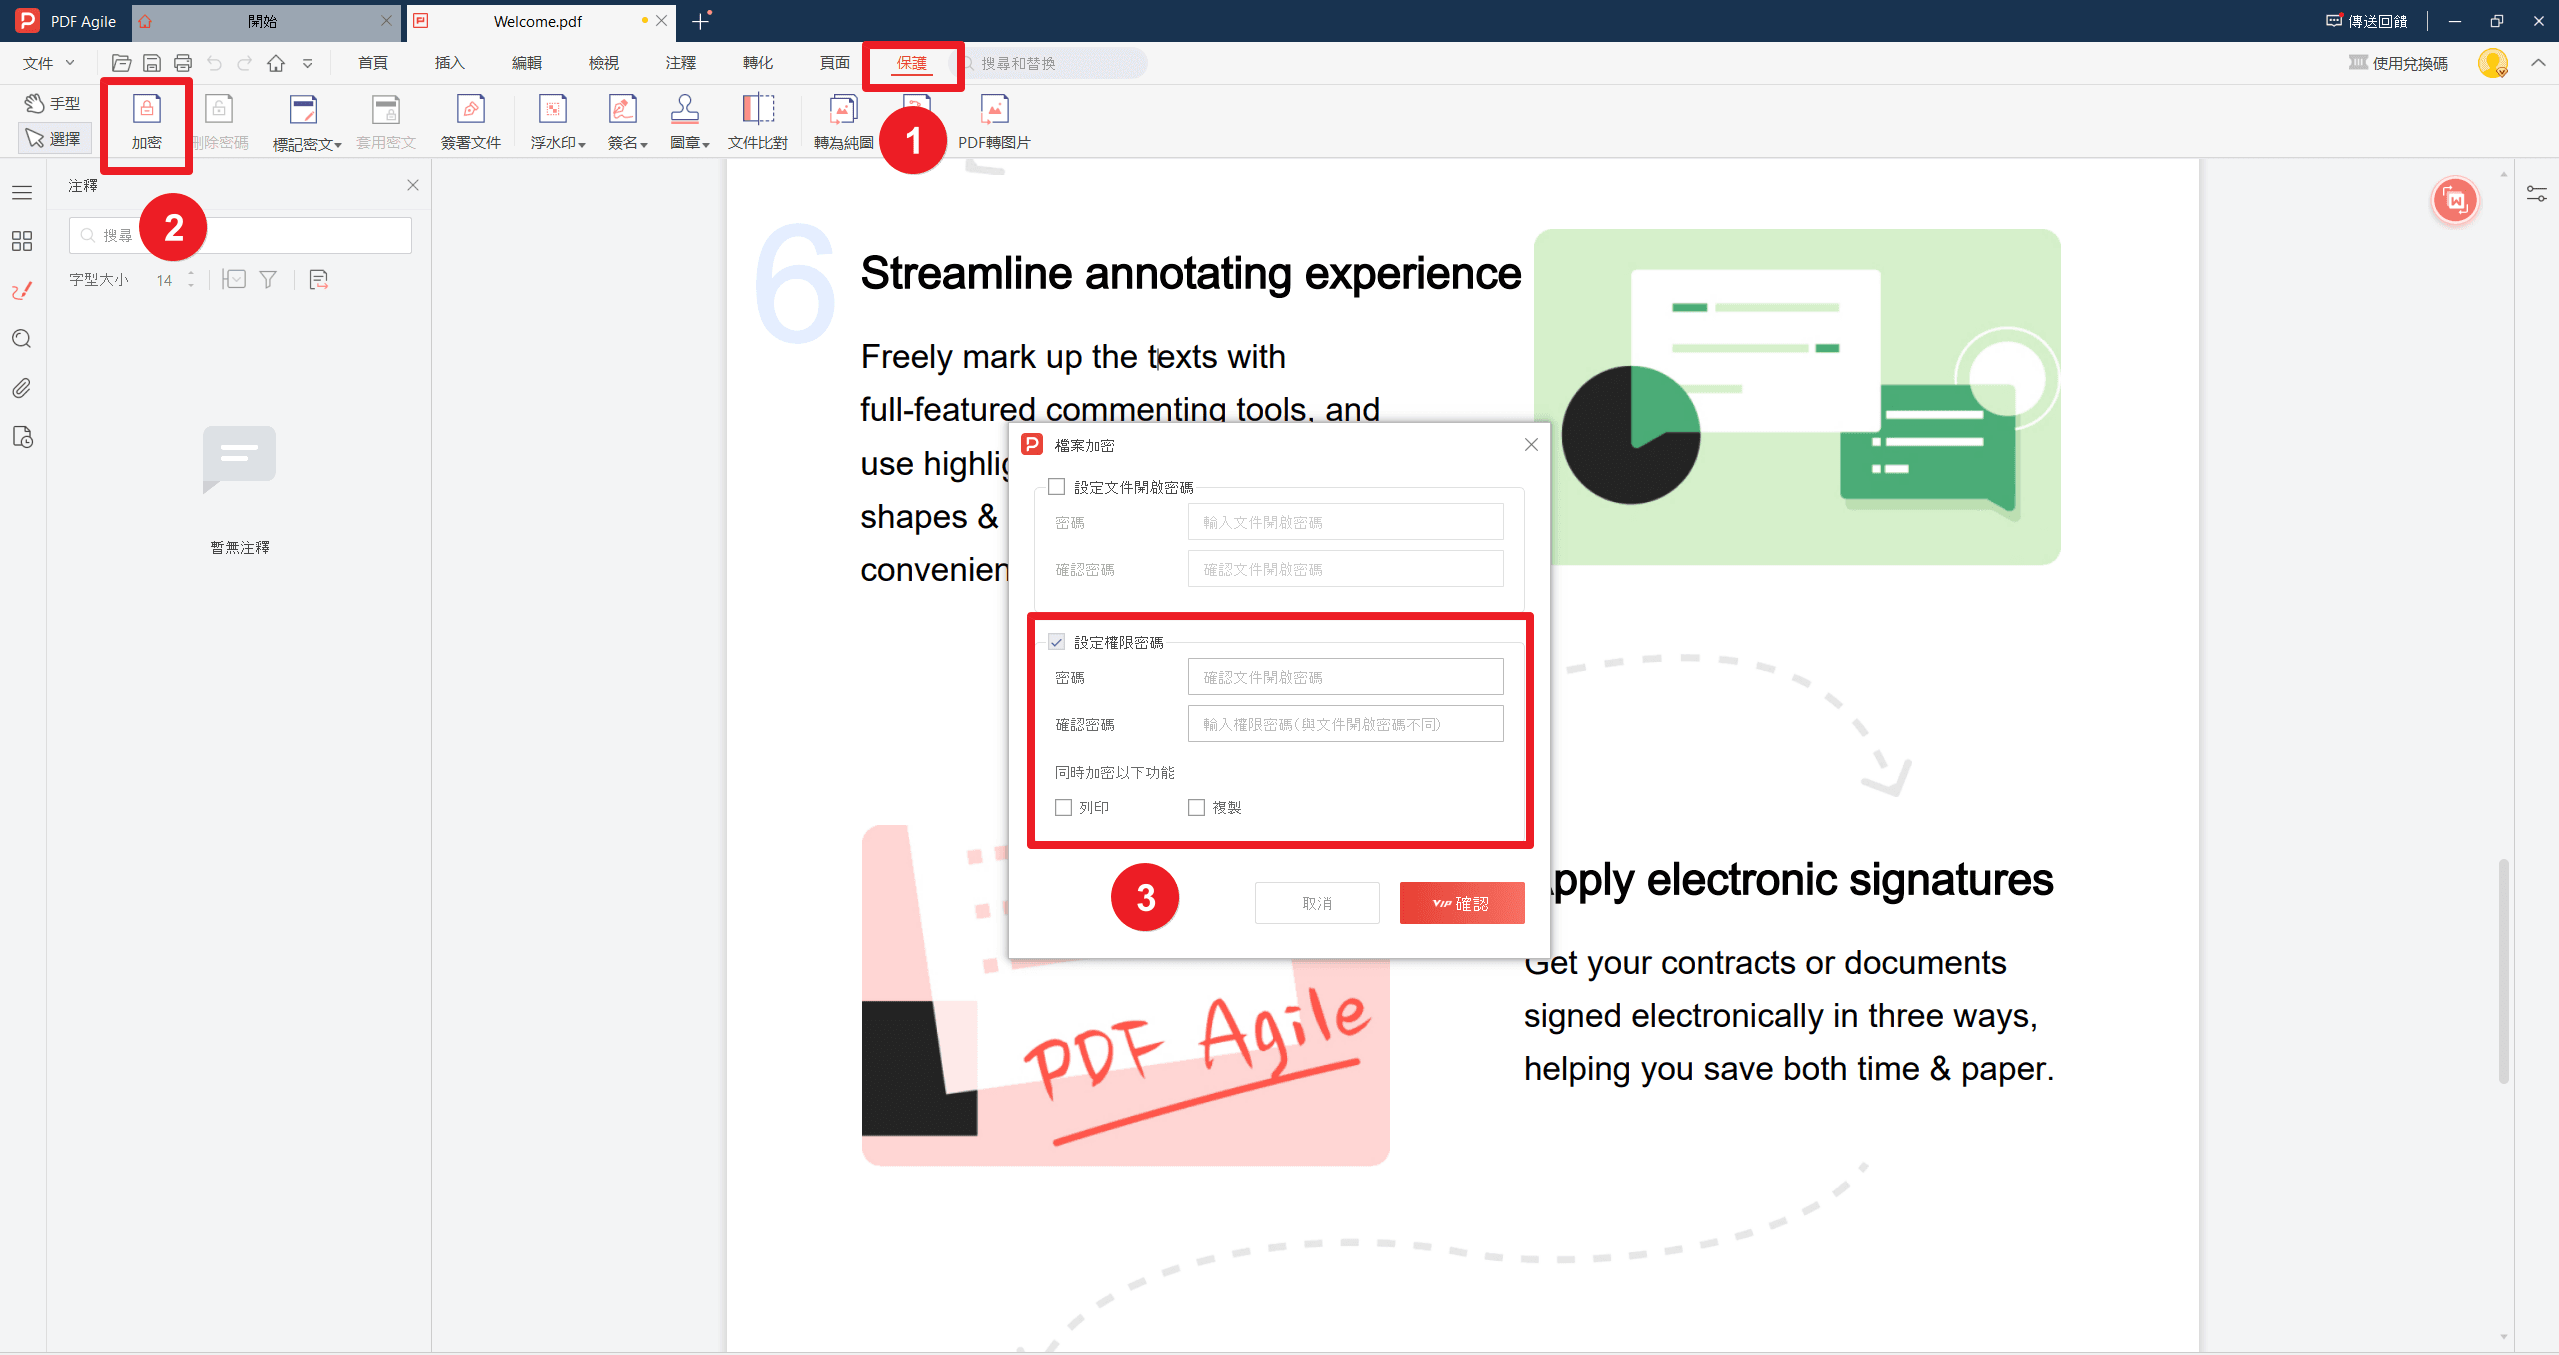Collapse the ribbon with the chevron arrow
The width and height of the screenshot is (2559, 1355).
pos(2538,63)
